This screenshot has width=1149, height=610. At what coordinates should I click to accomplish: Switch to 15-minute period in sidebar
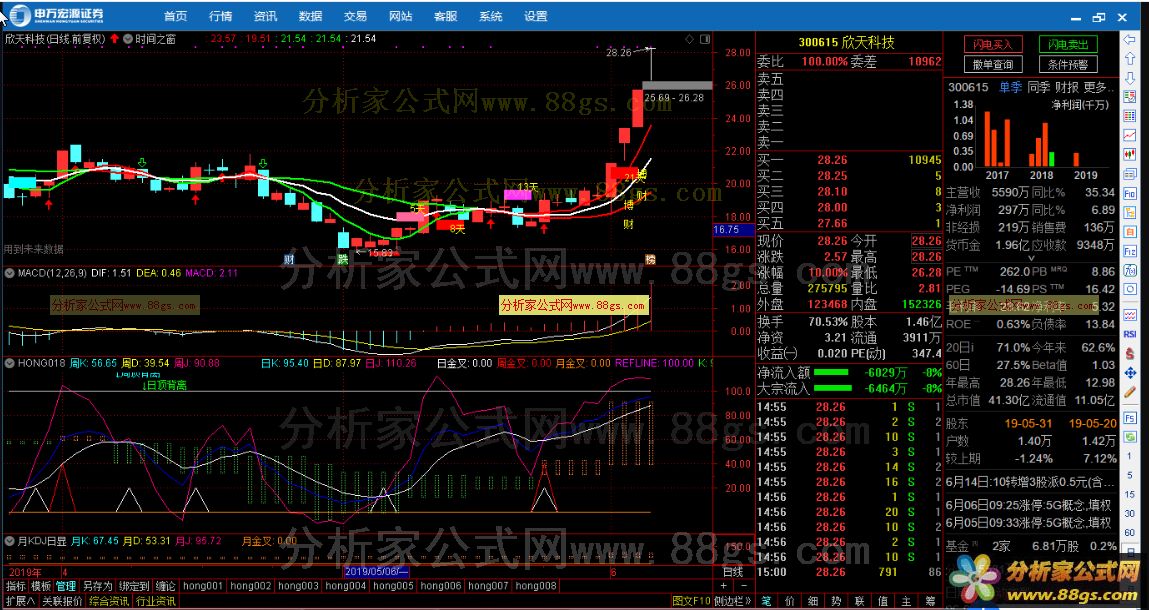point(1129,495)
